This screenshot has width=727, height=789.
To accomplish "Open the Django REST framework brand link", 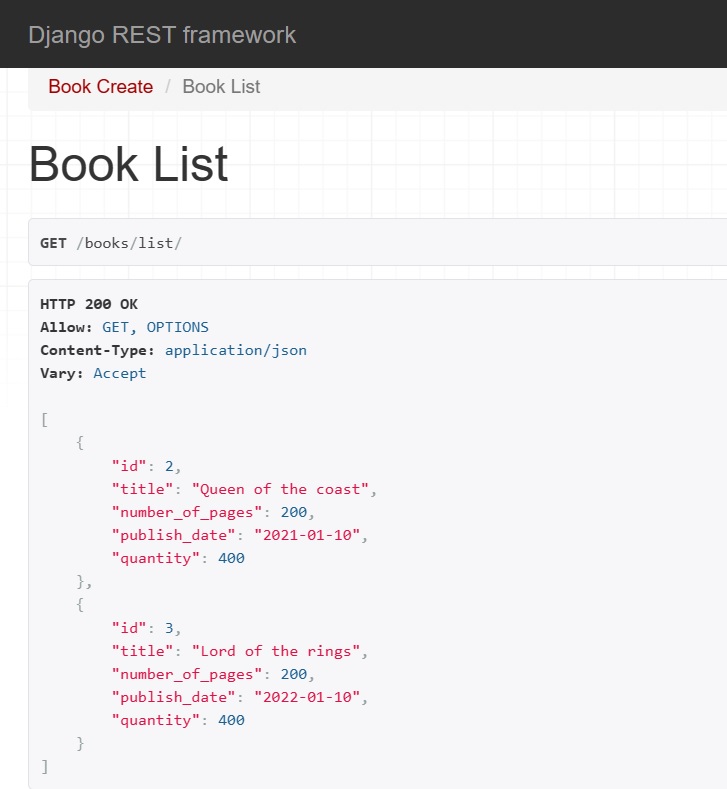I will coord(162,35).
